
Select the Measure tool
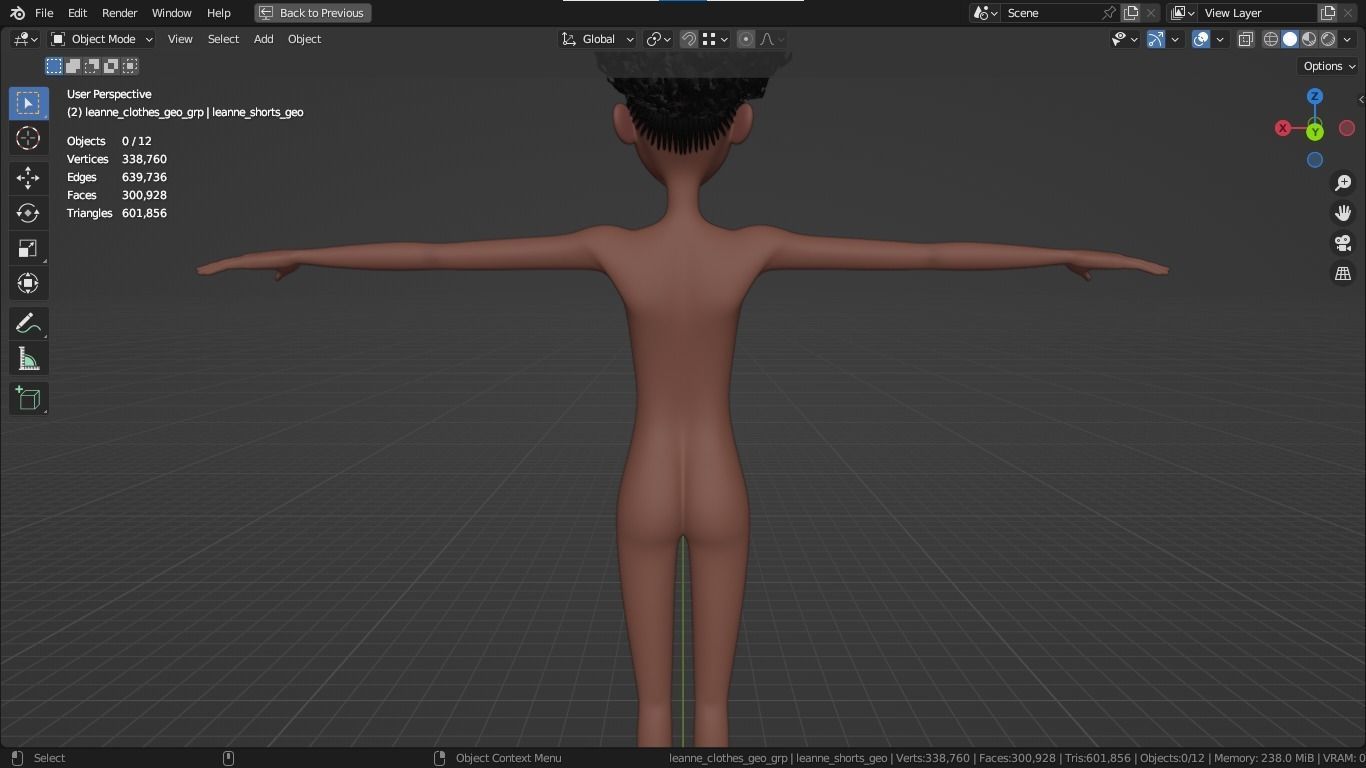click(28, 359)
